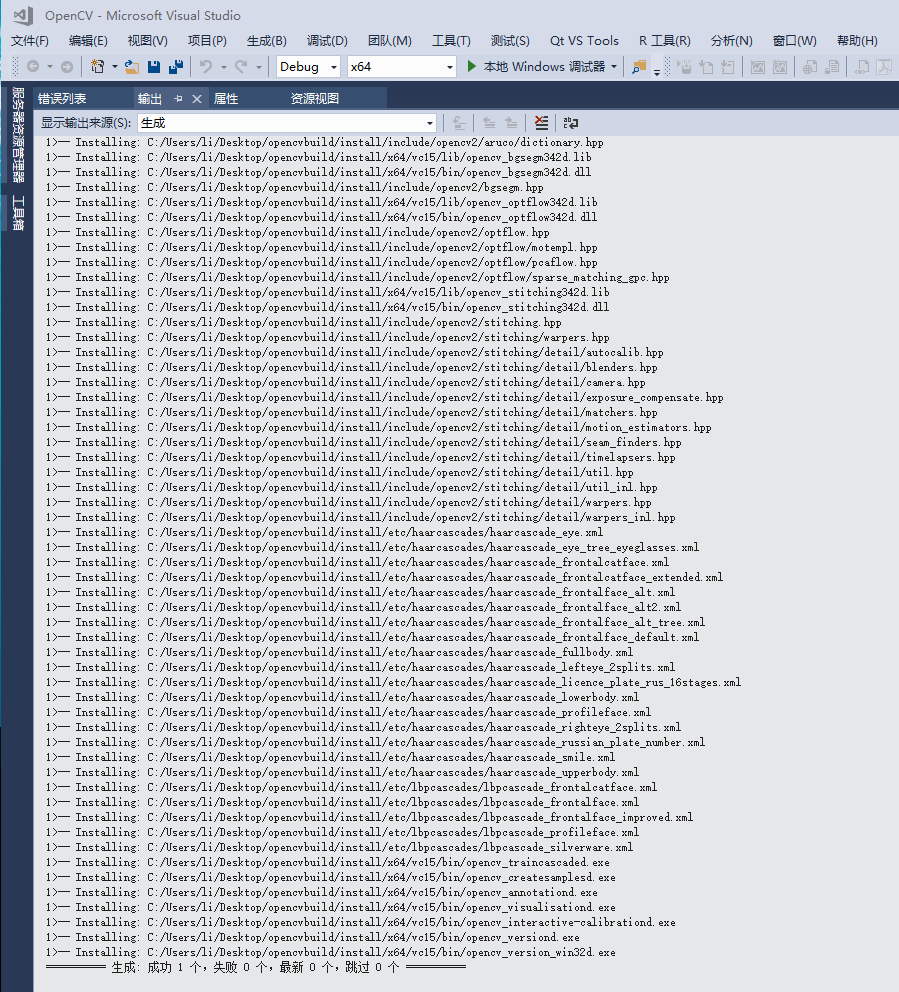Select the 输出 tab
899x992 pixels.
click(x=150, y=99)
